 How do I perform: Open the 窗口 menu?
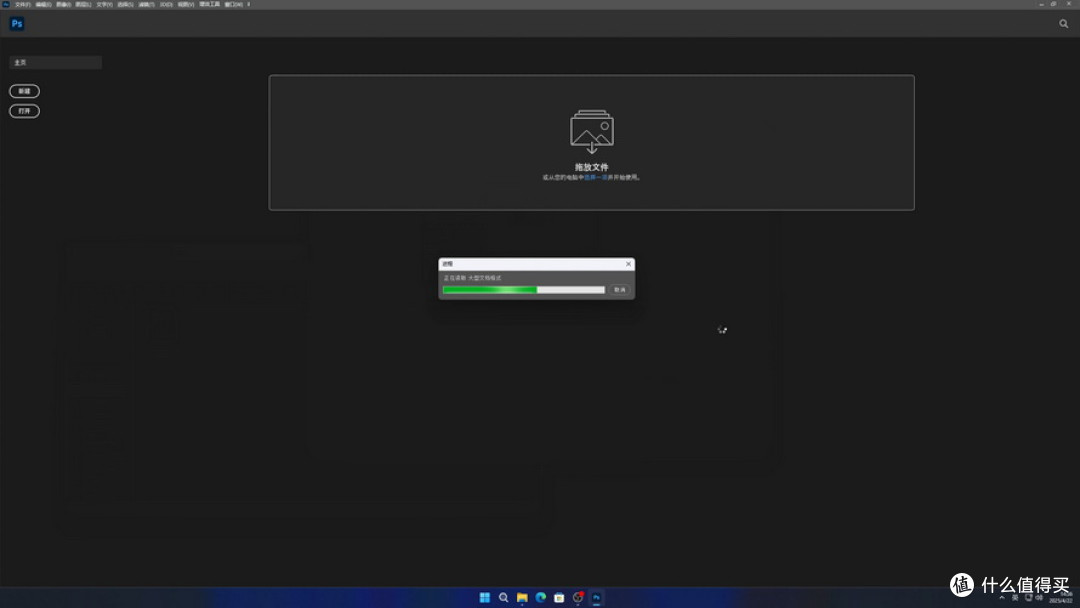pyautogui.click(x=233, y=4)
